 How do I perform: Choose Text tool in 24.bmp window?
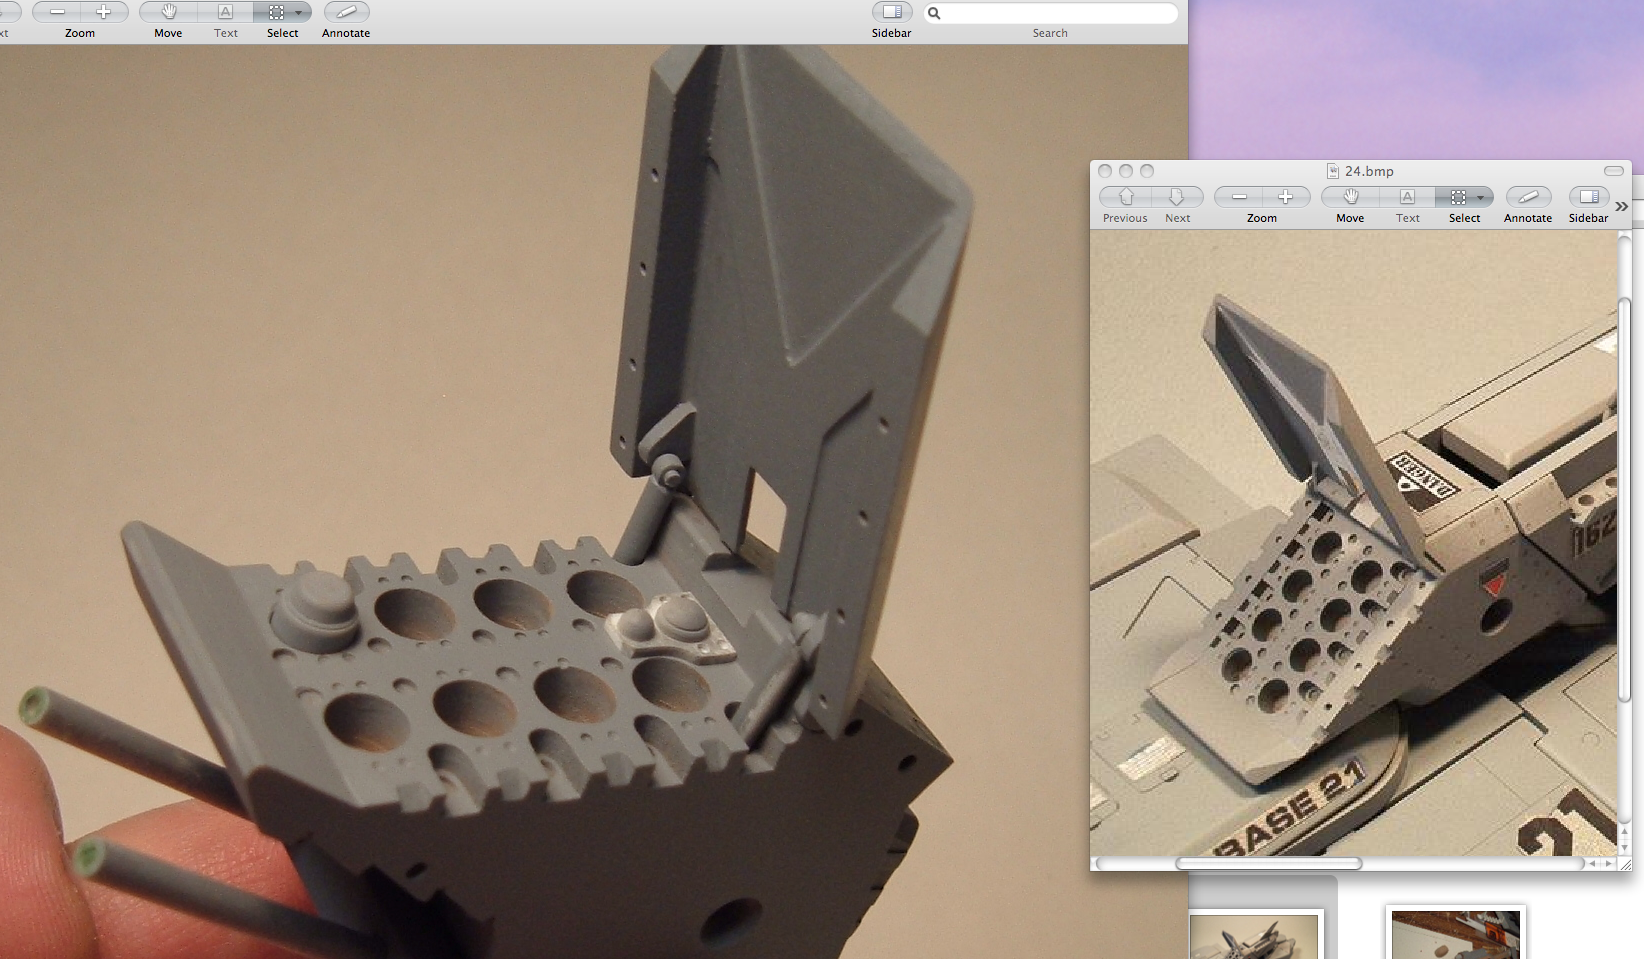(x=1407, y=197)
